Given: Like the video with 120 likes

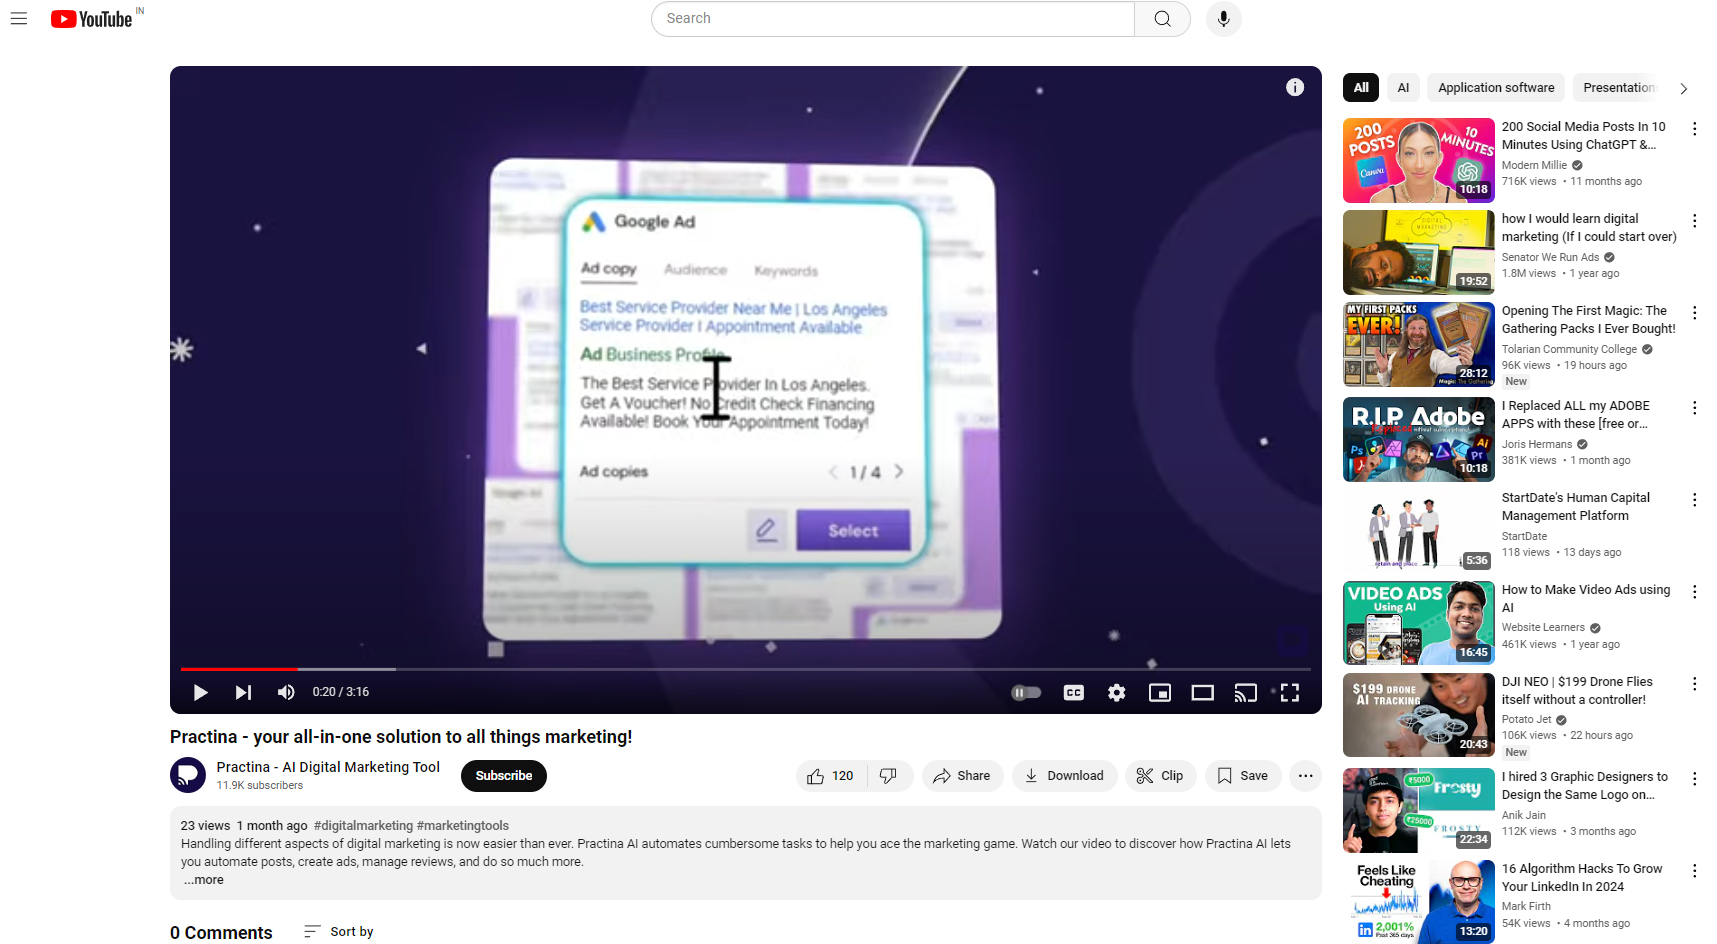Looking at the screenshot, I should coord(831,776).
